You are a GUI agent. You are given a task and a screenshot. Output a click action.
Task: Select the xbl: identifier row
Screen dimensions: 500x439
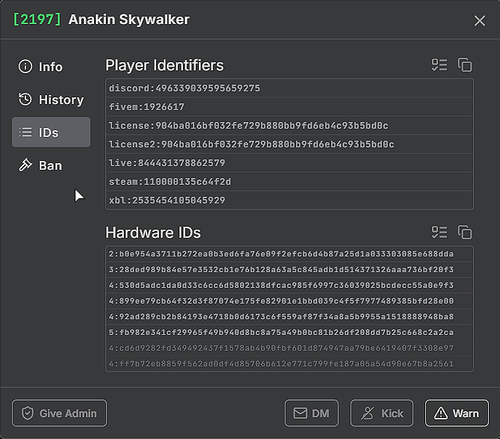tap(289, 200)
